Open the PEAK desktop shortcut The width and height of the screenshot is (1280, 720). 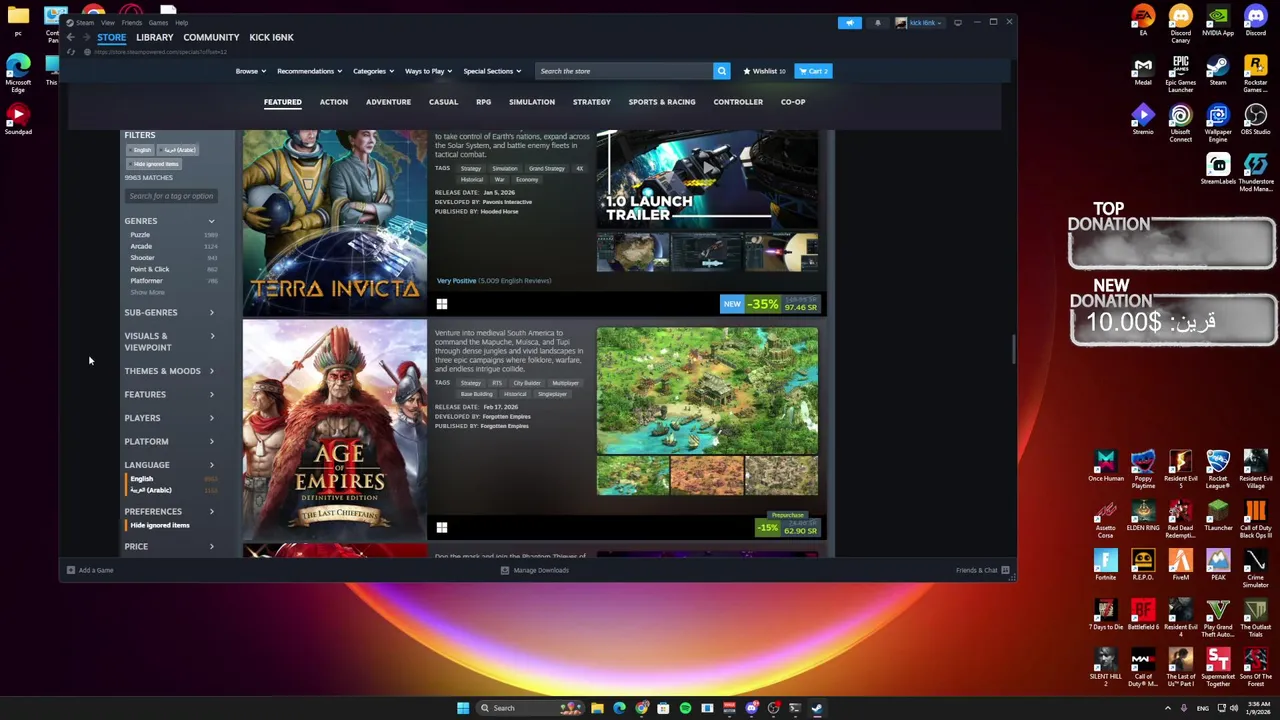pos(1218,566)
